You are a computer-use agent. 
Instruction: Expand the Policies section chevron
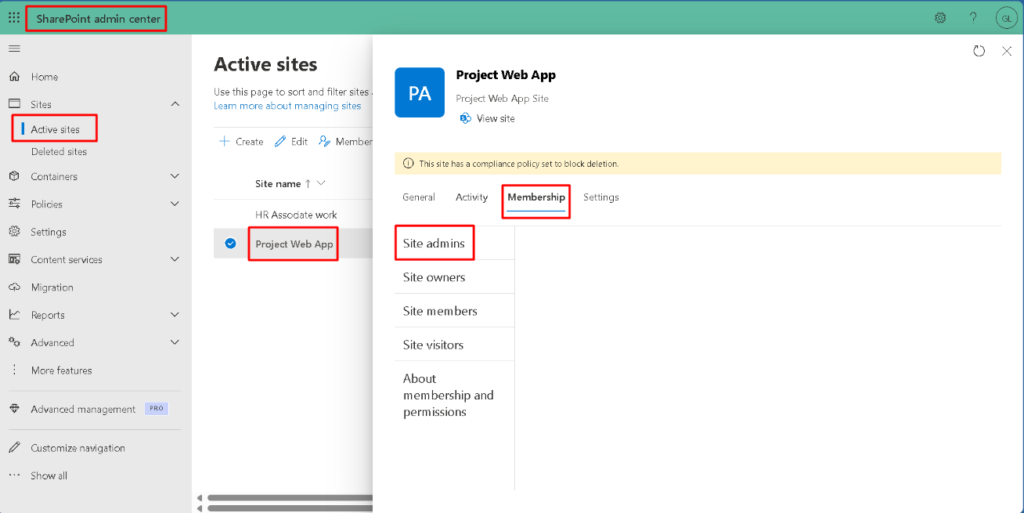click(175, 204)
